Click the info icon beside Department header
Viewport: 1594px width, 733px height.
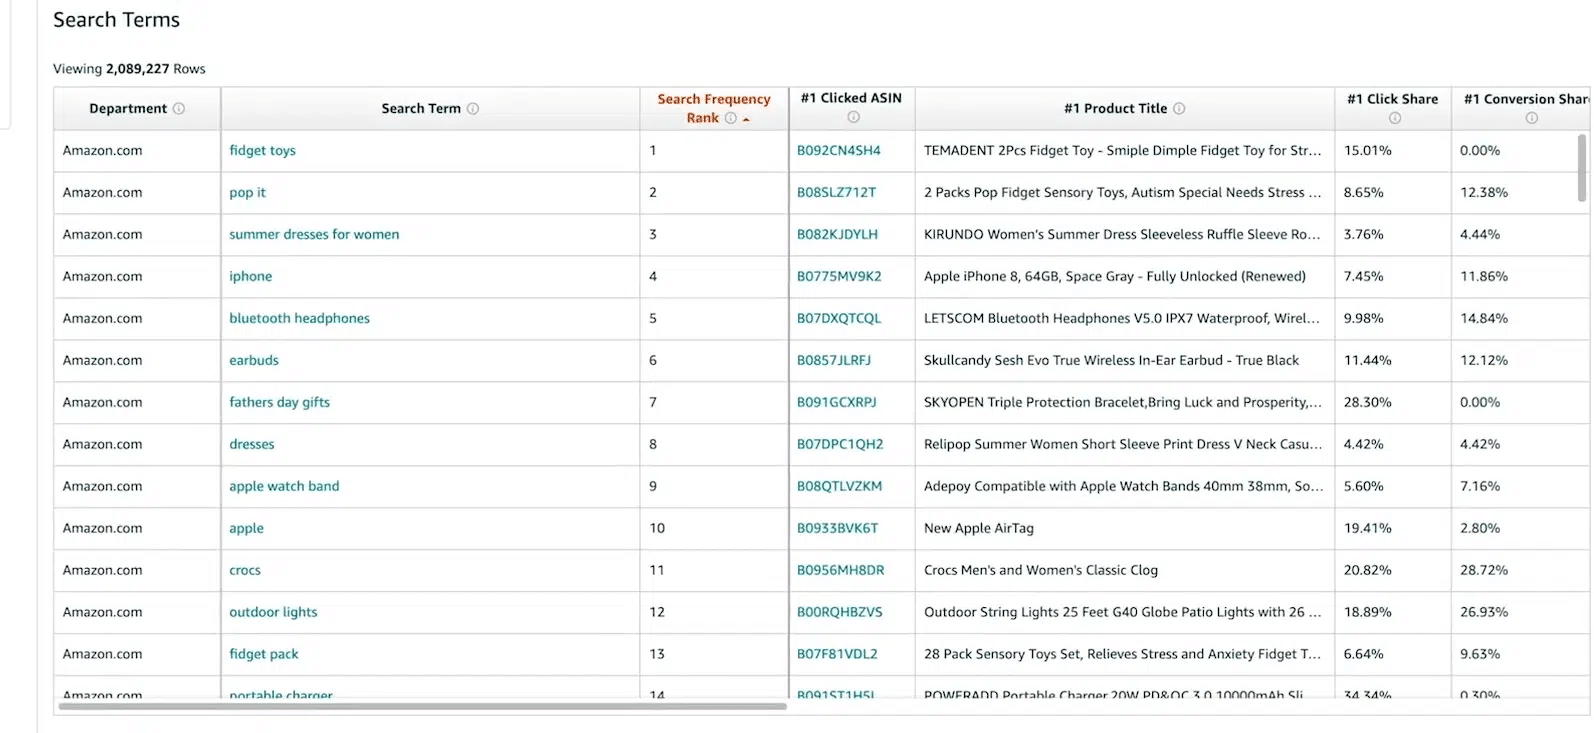(179, 109)
